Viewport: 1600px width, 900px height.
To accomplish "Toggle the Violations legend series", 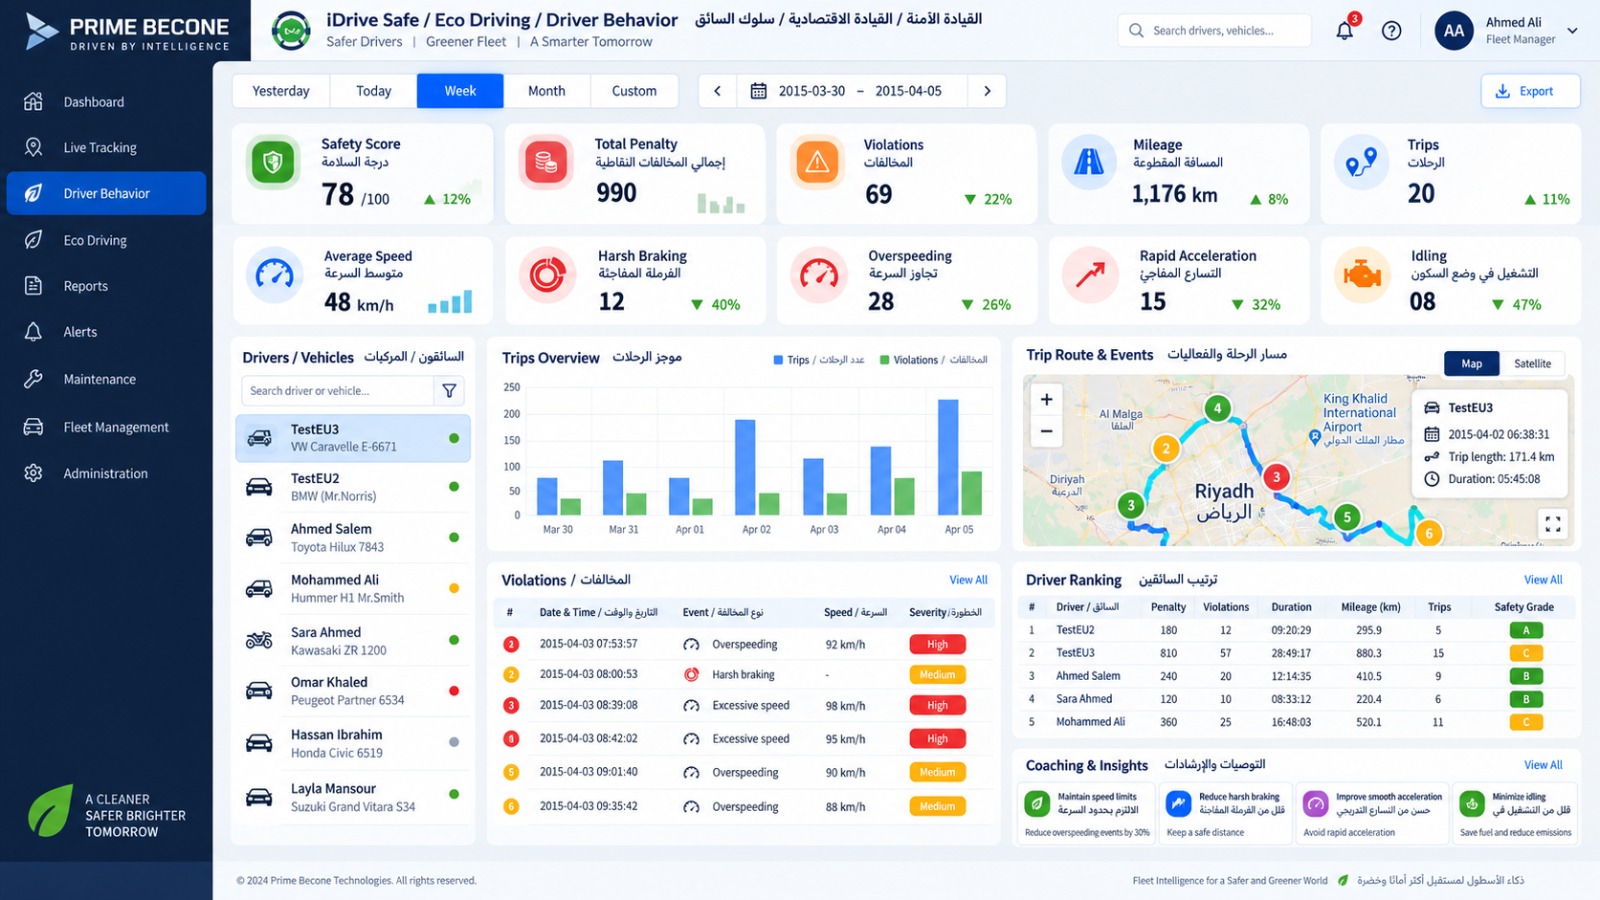I will coord(933,360).
